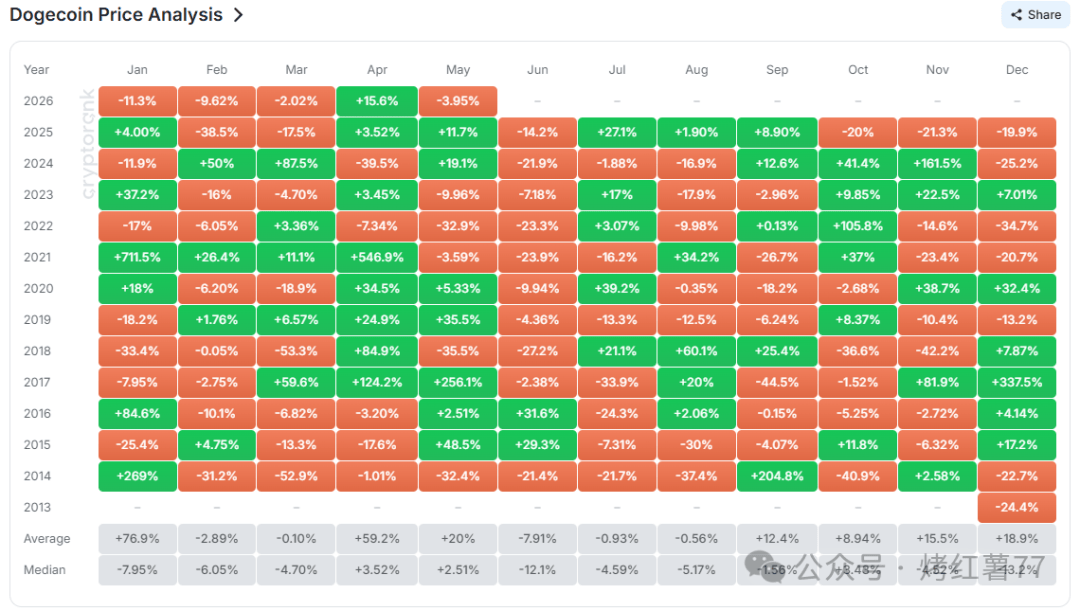This screenshot has height=611, width=1080.
Task: Click the share icon beside Share text
Action: tap(1016, 14)
